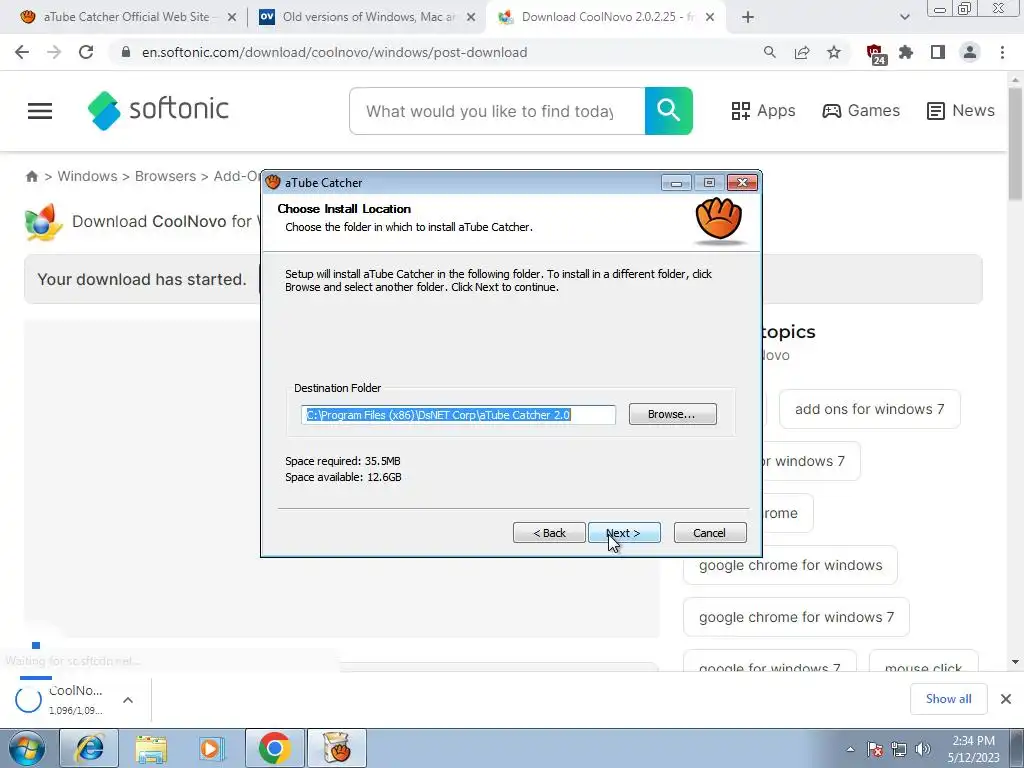The image size is (1024, 768).
Task: Open the Chrome three-dot menu
Action: (x=1002, y=52)
